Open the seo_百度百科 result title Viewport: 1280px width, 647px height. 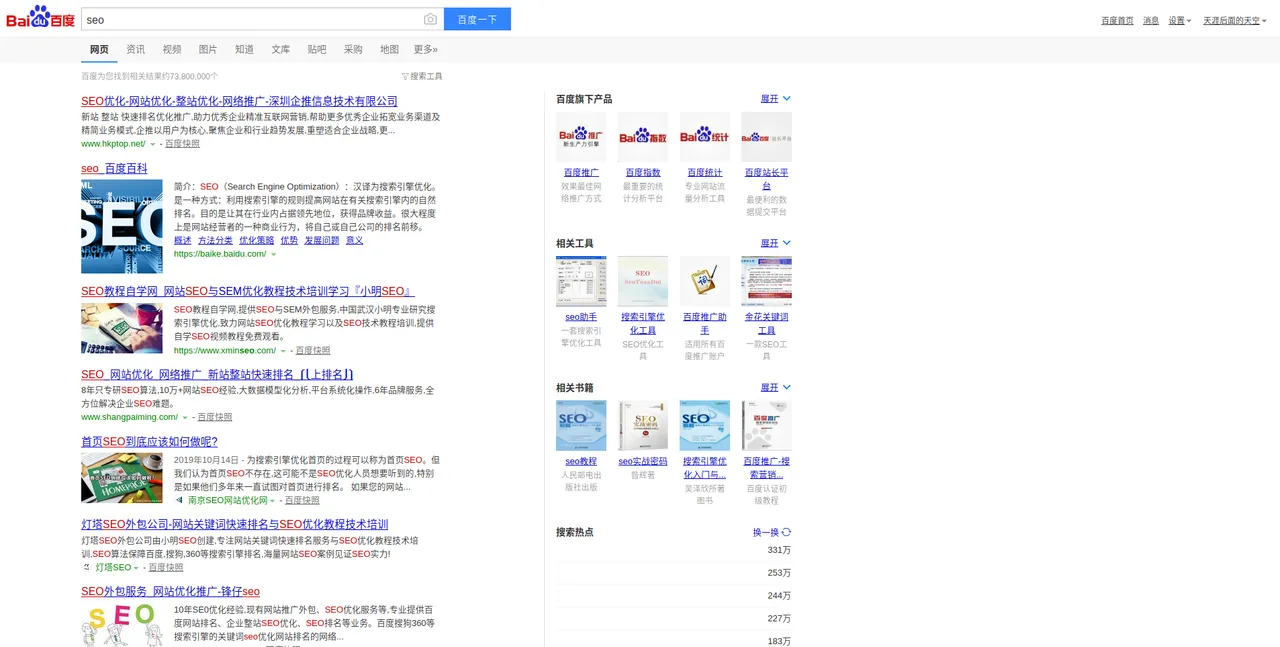click(x=114, y=168)
